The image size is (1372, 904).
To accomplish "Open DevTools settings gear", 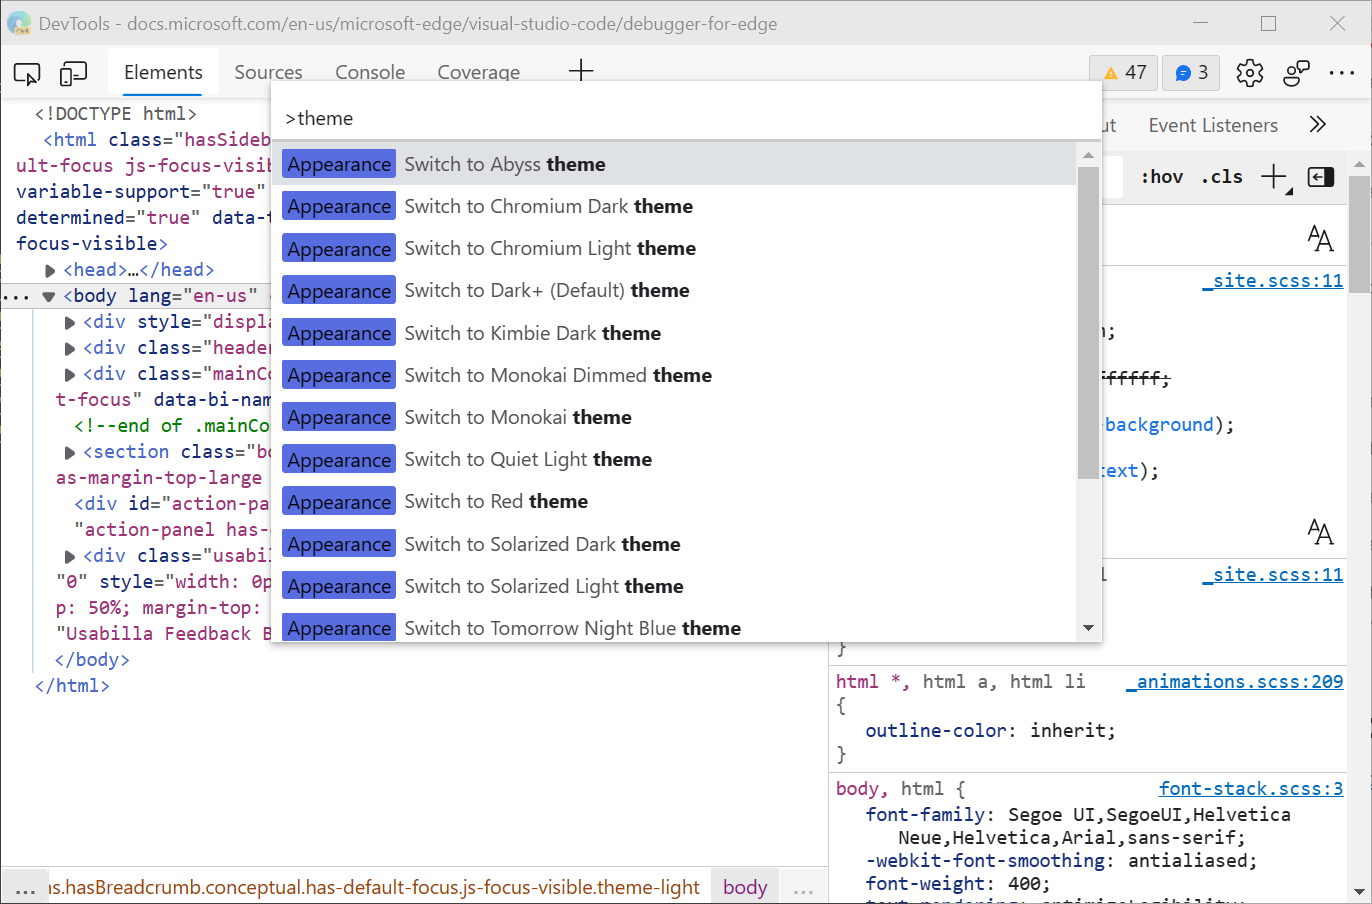I will point(1249,73).
